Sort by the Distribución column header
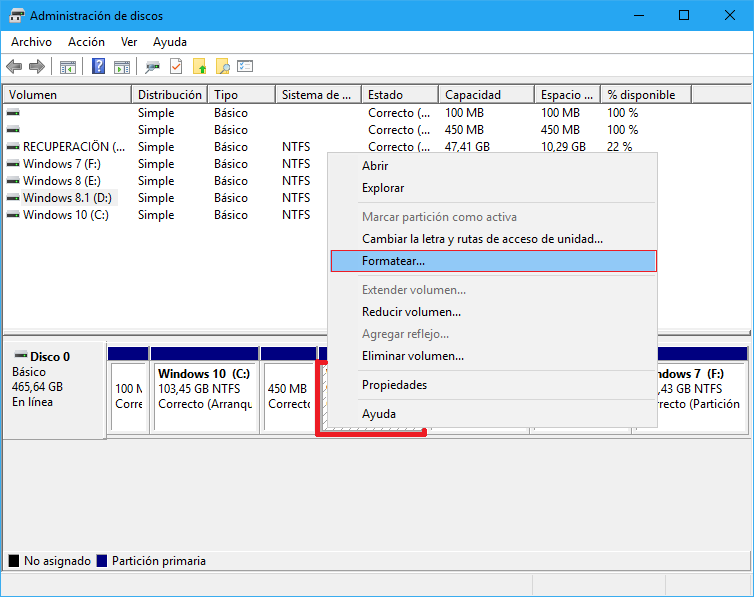Viewport: 754px width, 597px height. (x=170, y=95)
